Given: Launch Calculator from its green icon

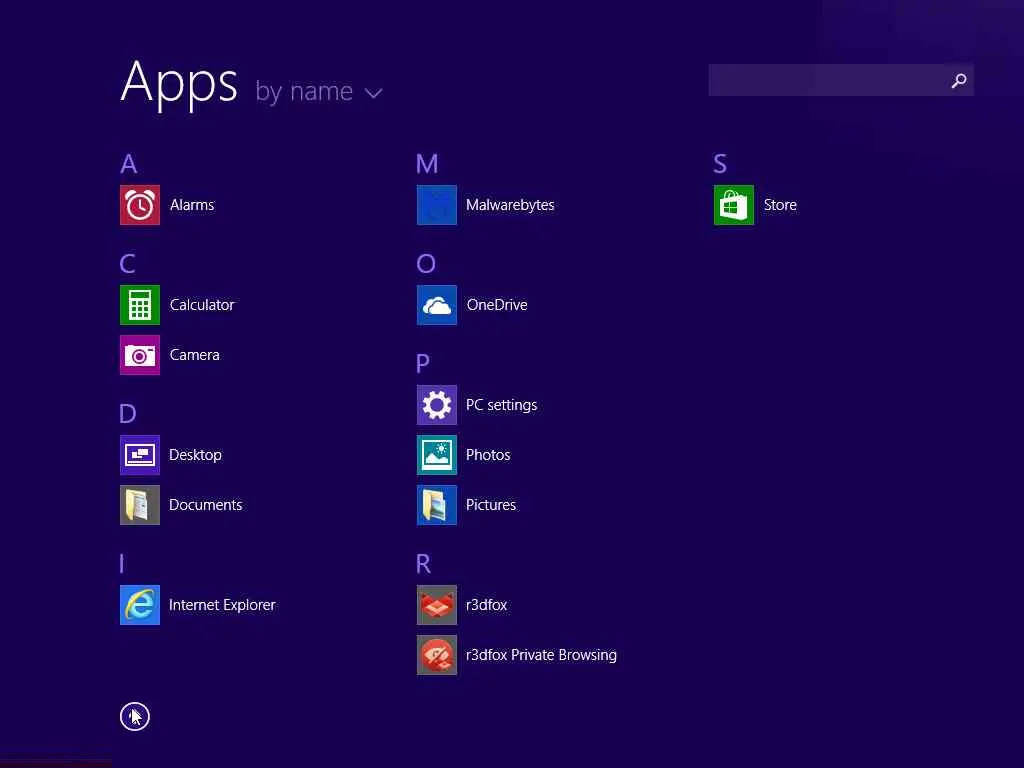Looking at the screenshot, I should click(140, 305).
